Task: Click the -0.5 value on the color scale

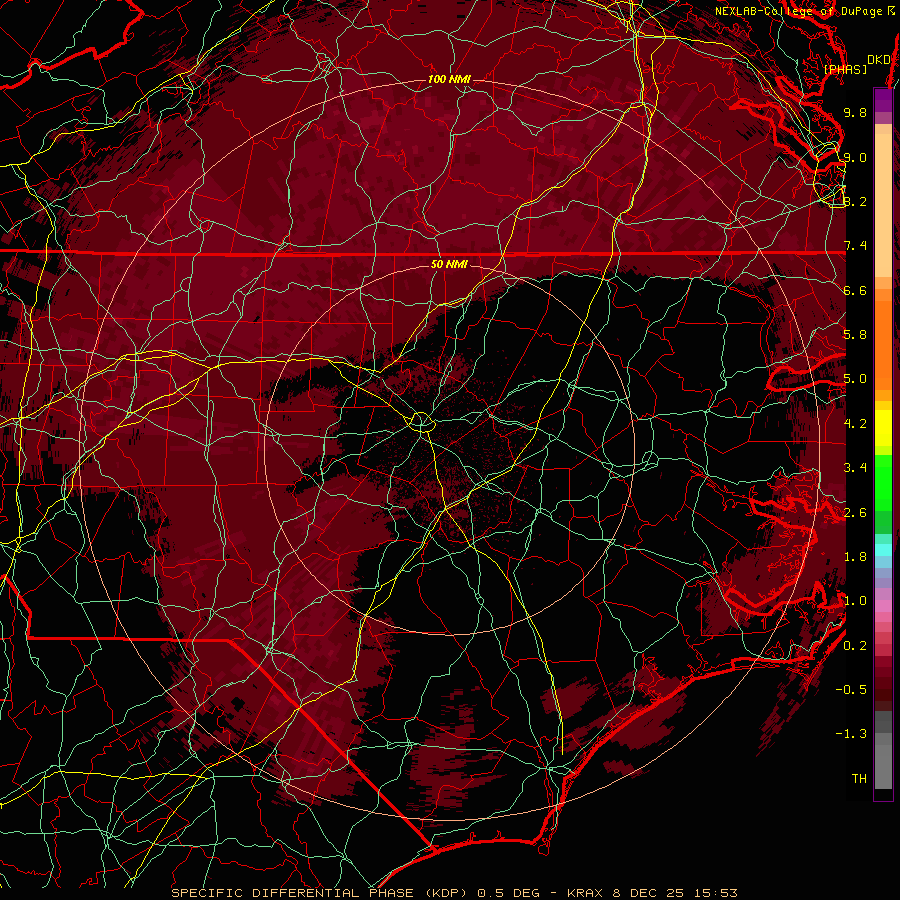Action: coord(851,690)
